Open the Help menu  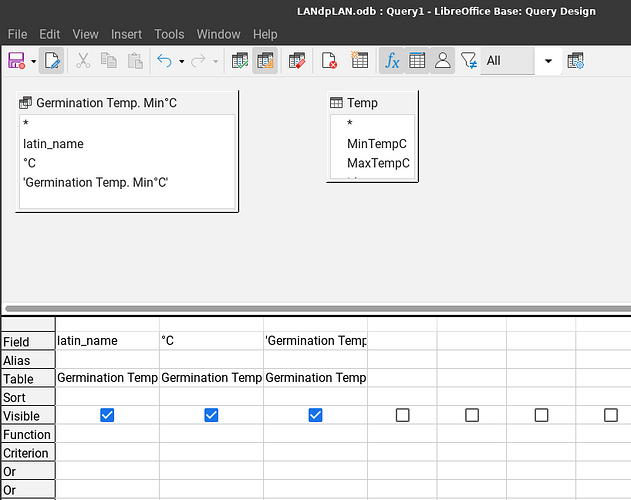pyautogui.click(x=265, y=34)
